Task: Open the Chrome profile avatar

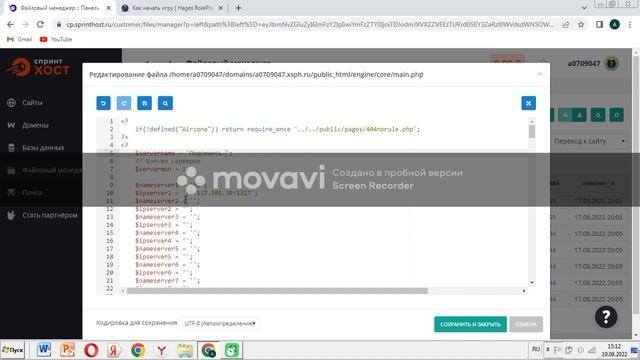Action: (614, 24)
